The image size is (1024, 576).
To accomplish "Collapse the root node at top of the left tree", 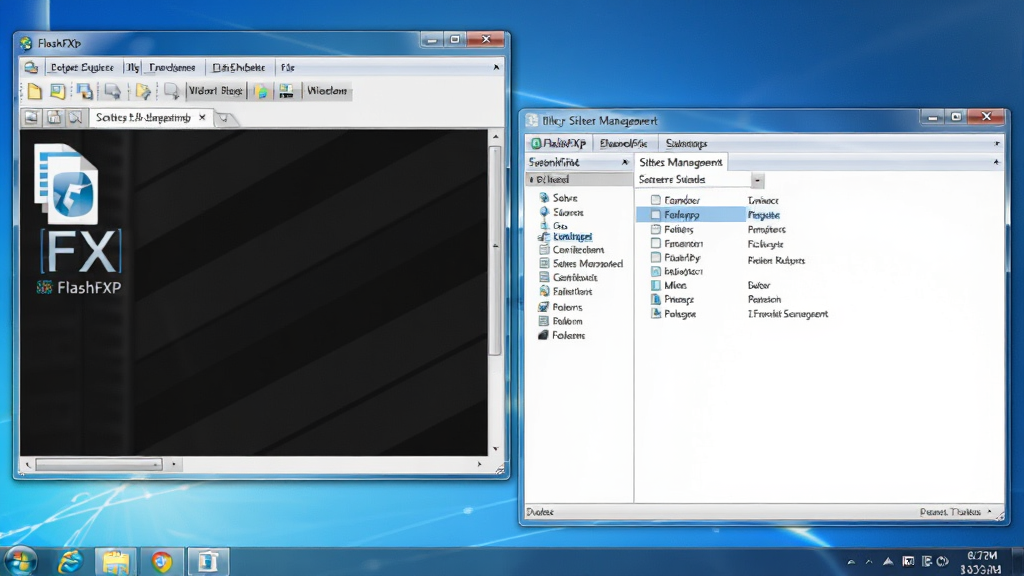I will tap(532, 179).
